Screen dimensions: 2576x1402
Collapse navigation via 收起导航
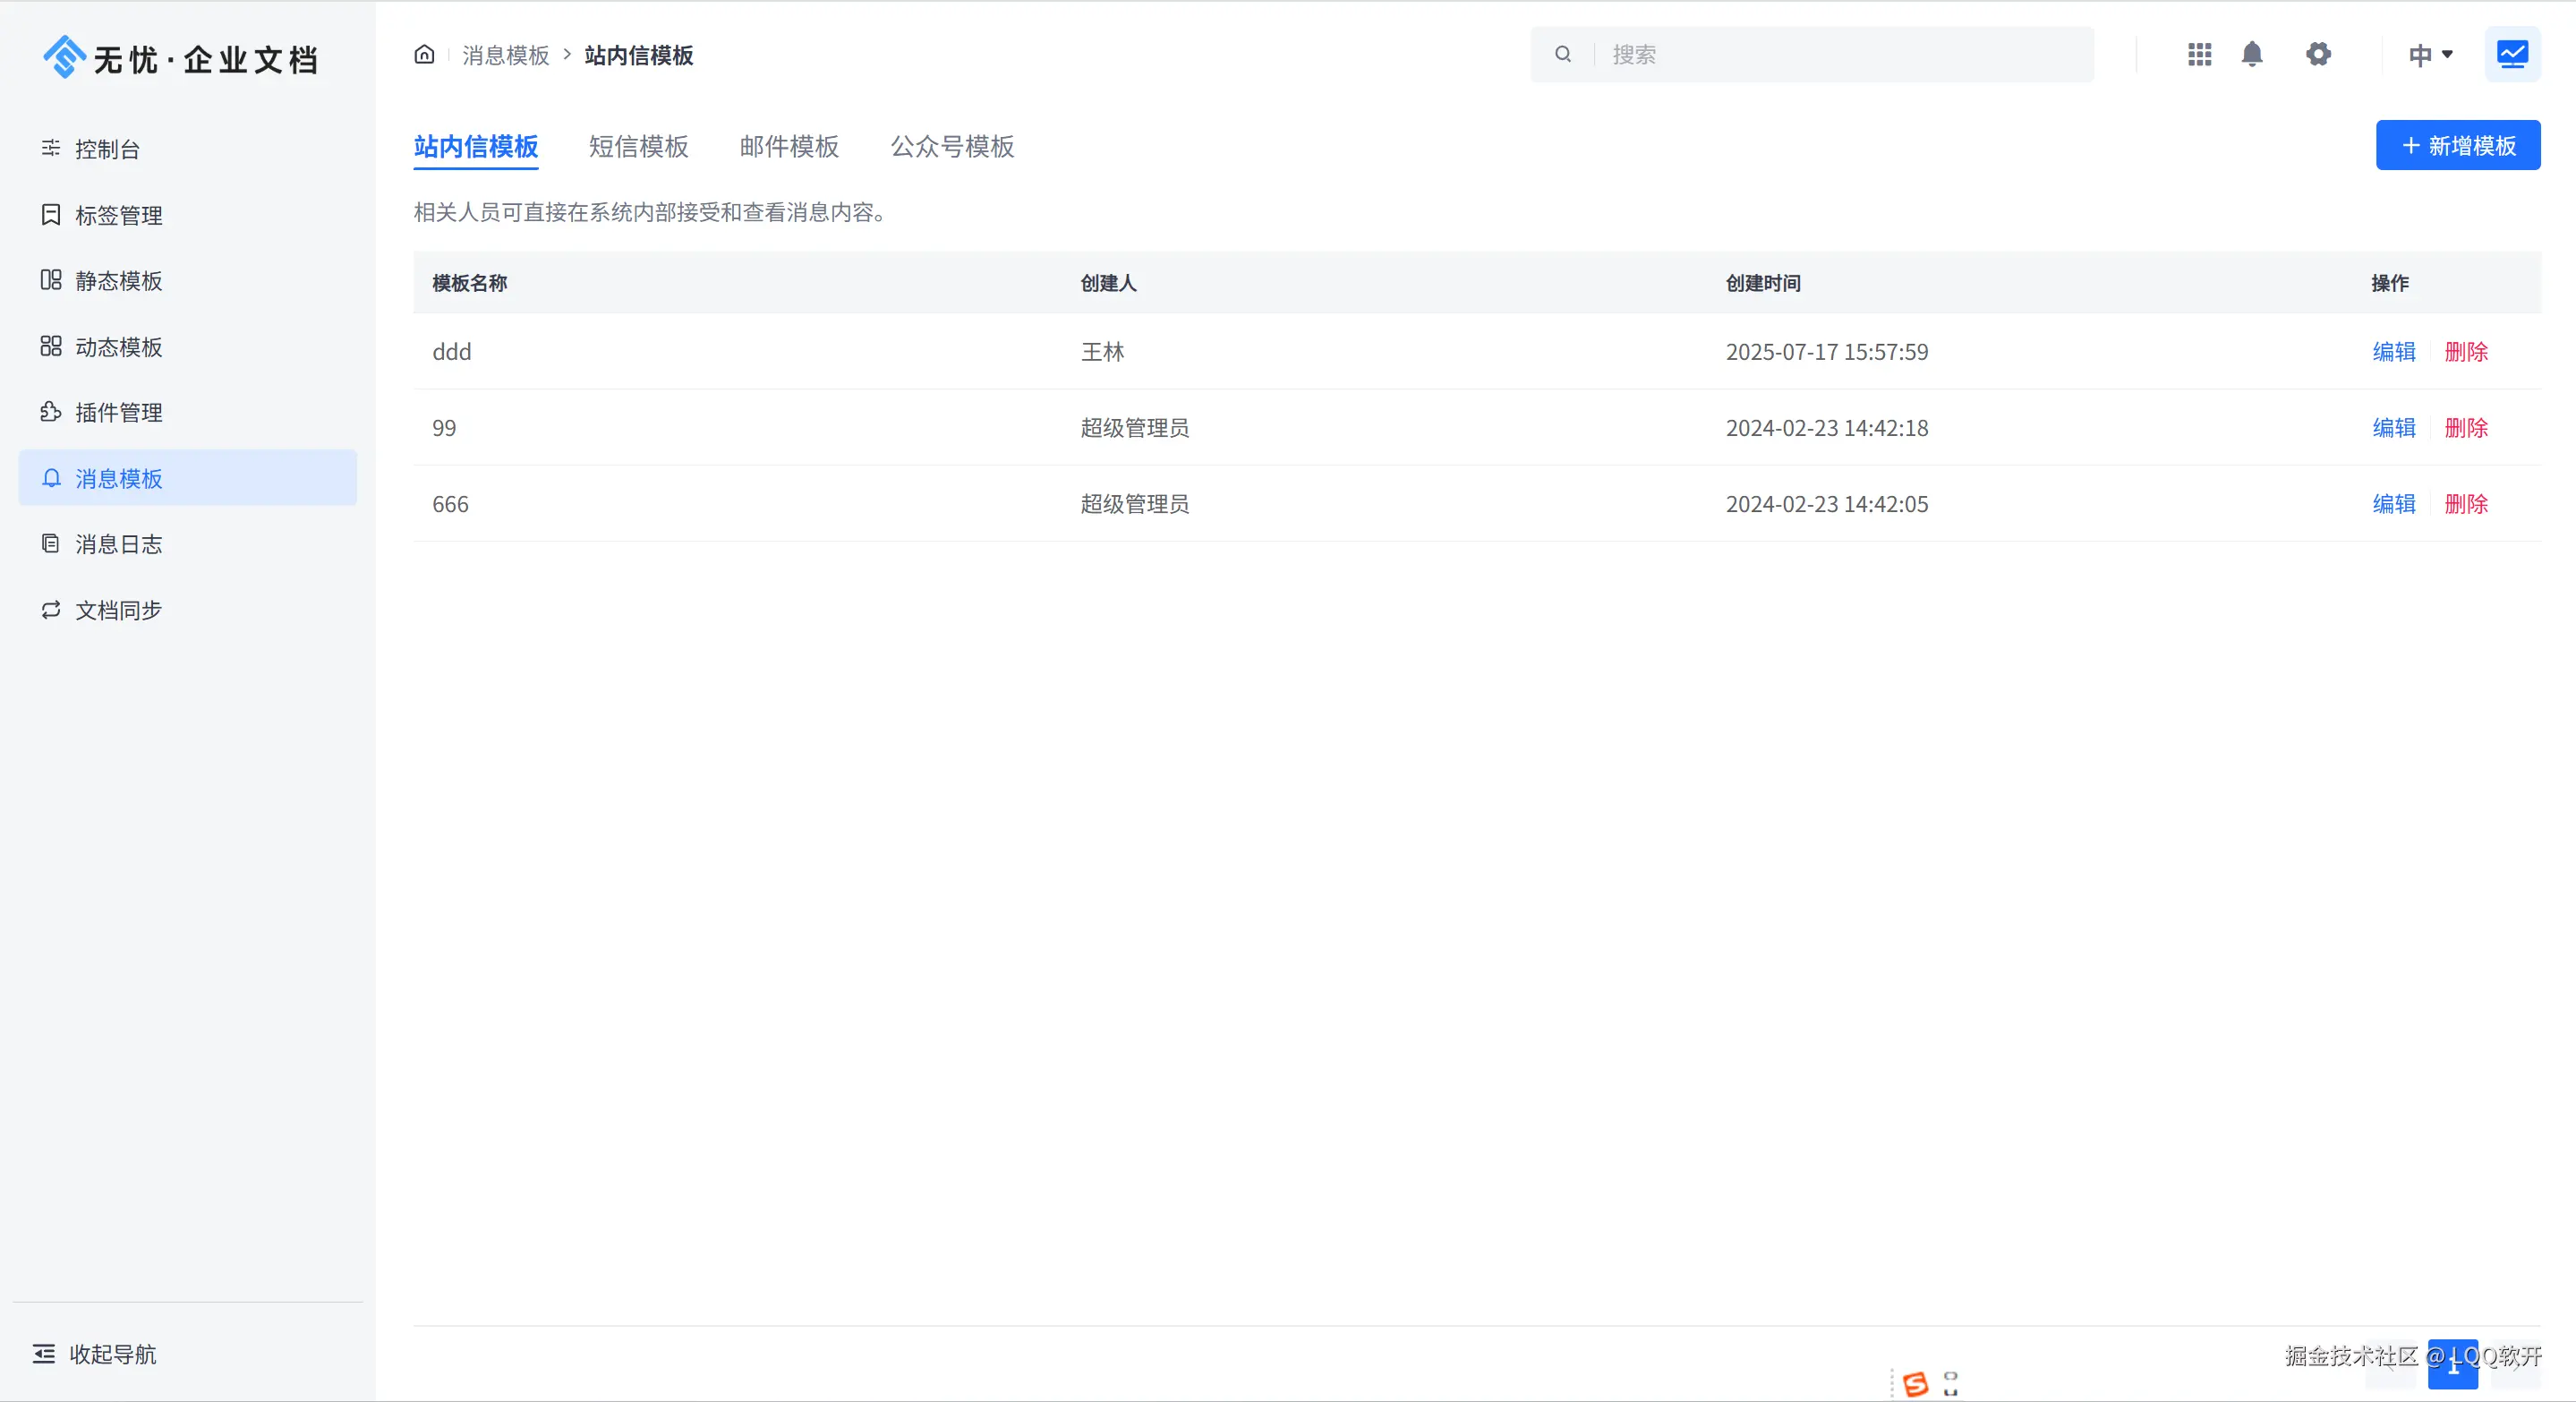coord(95,1355)
